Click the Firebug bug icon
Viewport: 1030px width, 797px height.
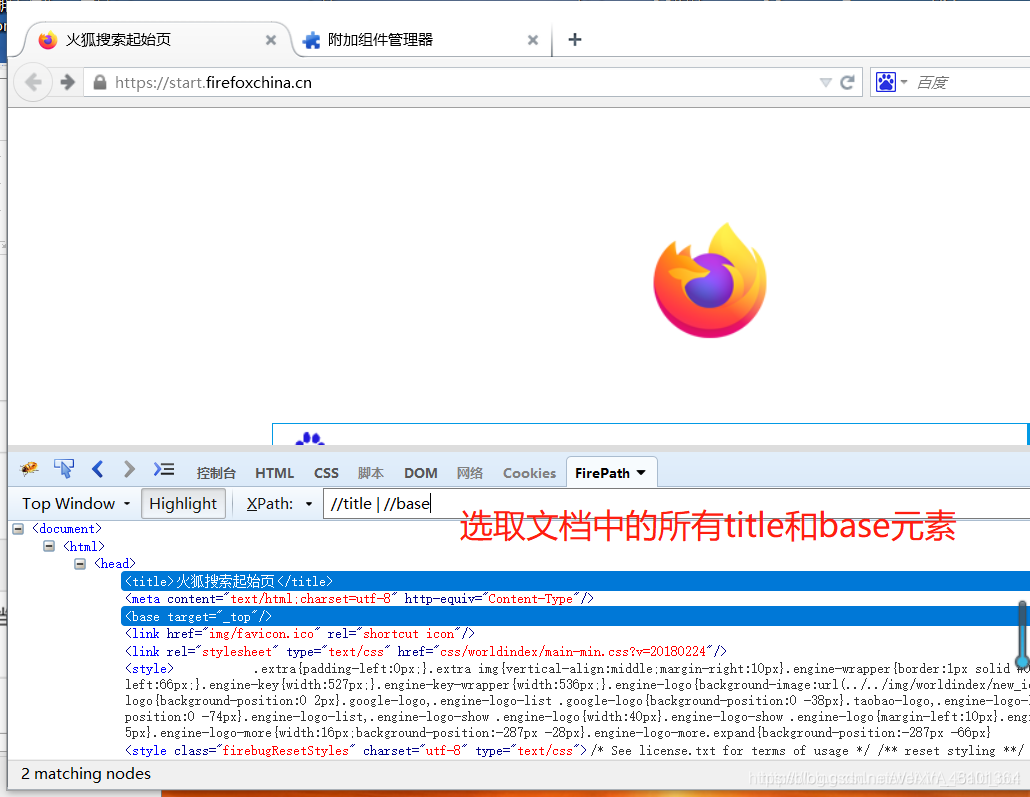coord(29,468)
